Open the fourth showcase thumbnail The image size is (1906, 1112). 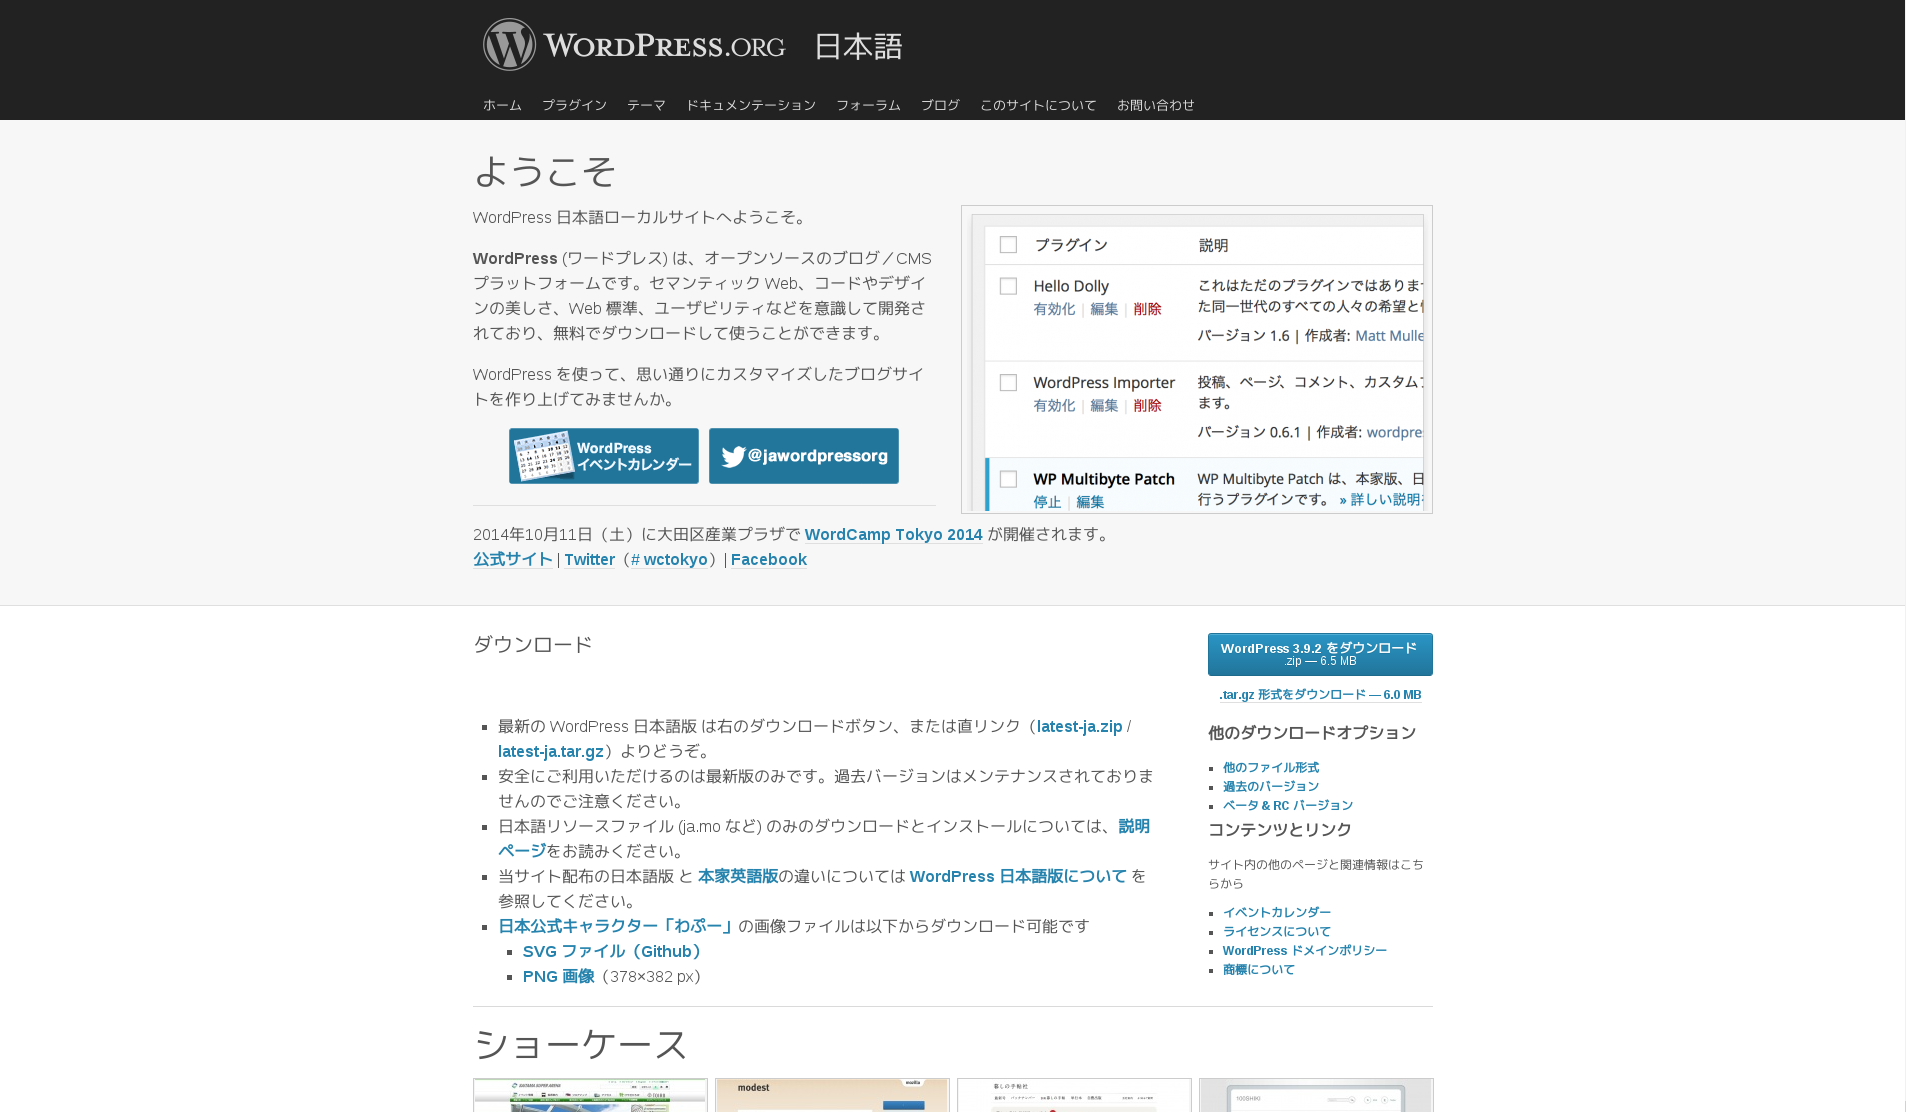[1316, 1095]
